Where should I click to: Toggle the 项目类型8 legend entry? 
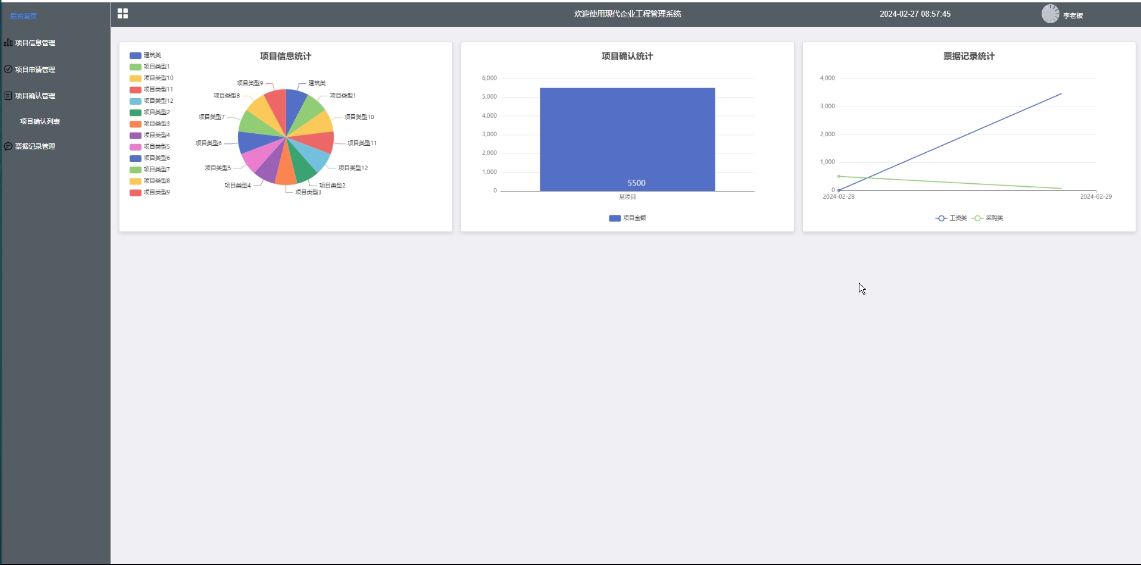point(150,181)
